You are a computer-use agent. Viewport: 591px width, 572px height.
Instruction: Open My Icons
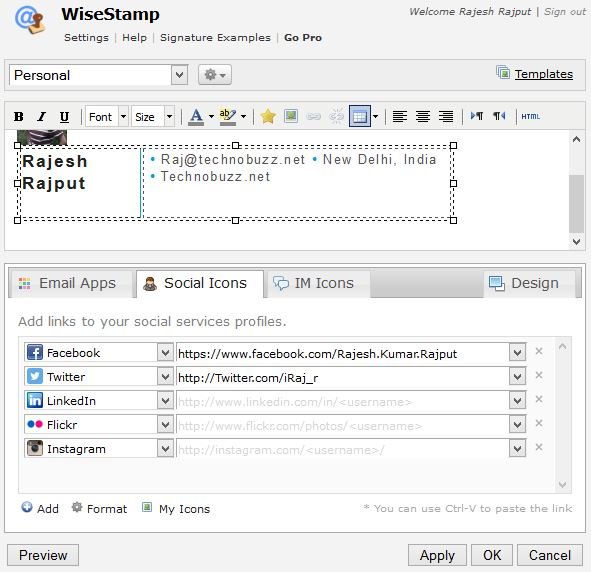pyautogui.click(x=176, y=508)
